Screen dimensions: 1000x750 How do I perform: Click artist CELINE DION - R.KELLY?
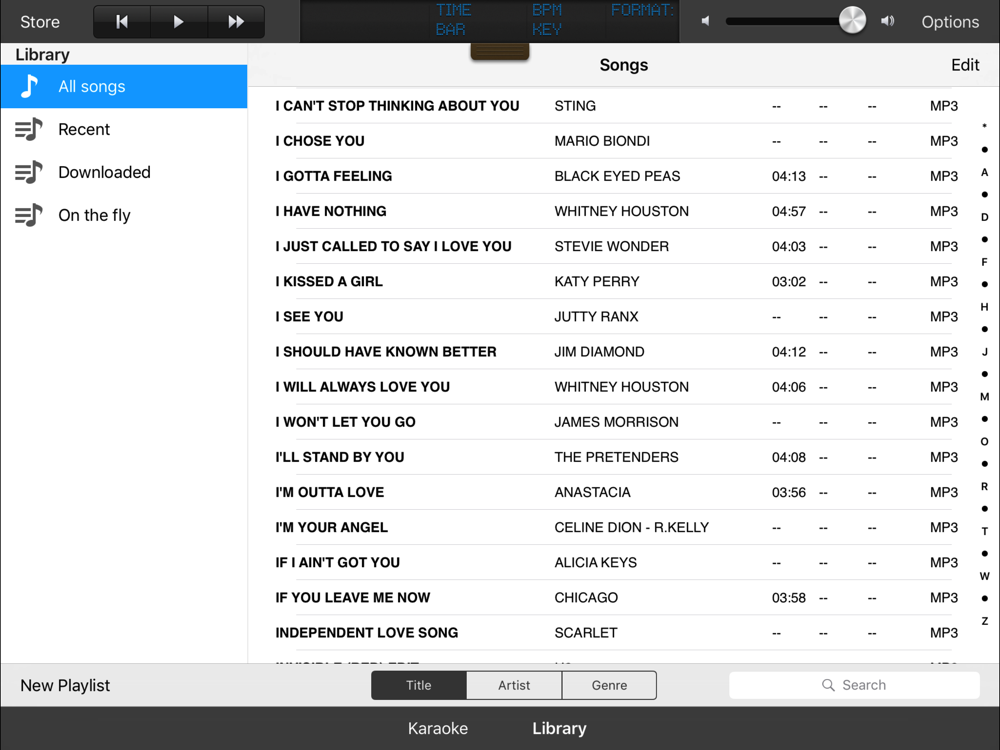(x=631, y=527)
